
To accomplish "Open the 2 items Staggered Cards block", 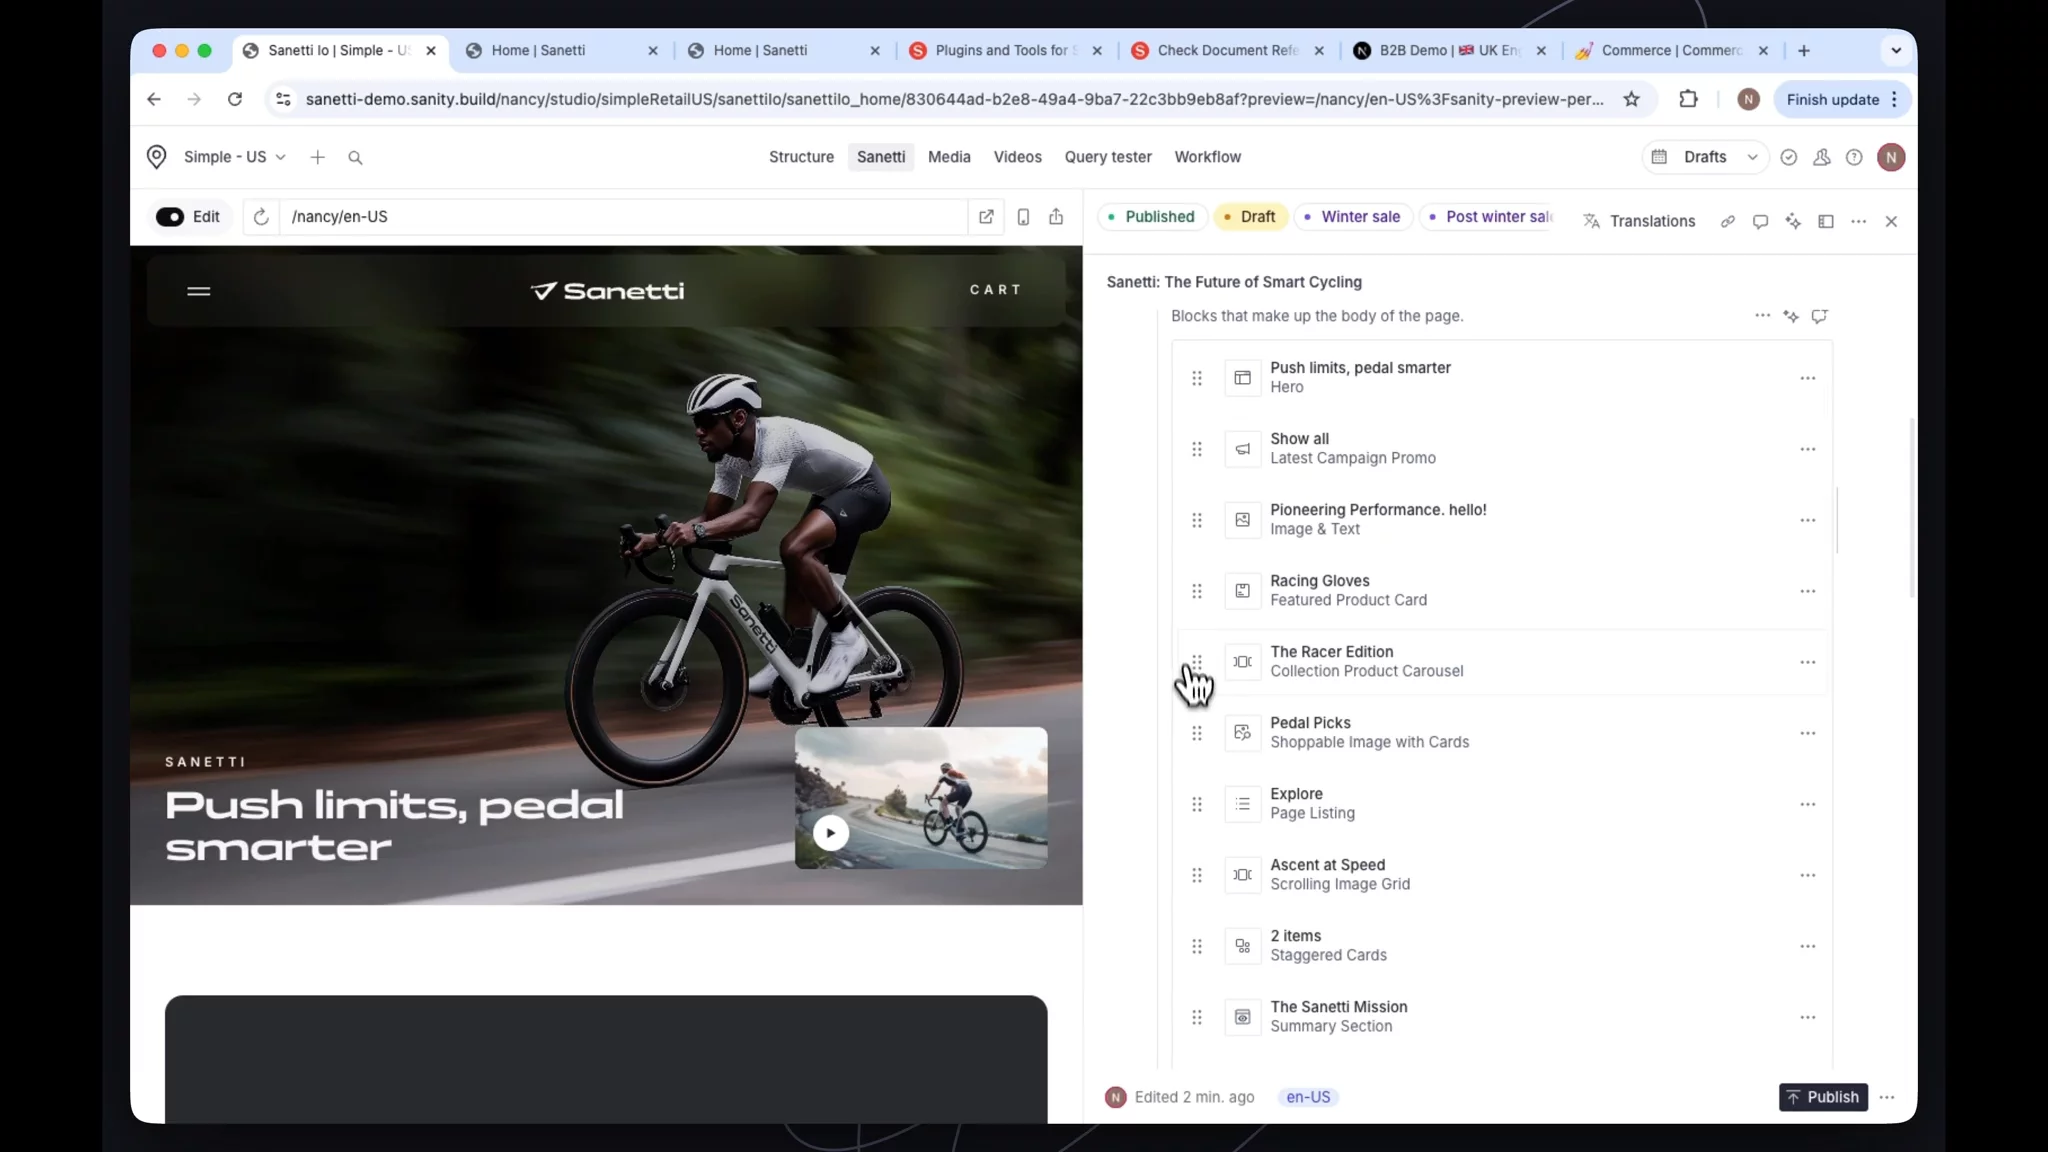I will (x=1500, y=946).
